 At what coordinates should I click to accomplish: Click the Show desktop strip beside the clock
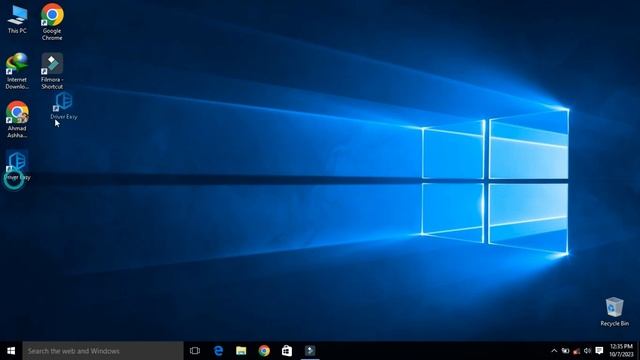pos(638,351)
